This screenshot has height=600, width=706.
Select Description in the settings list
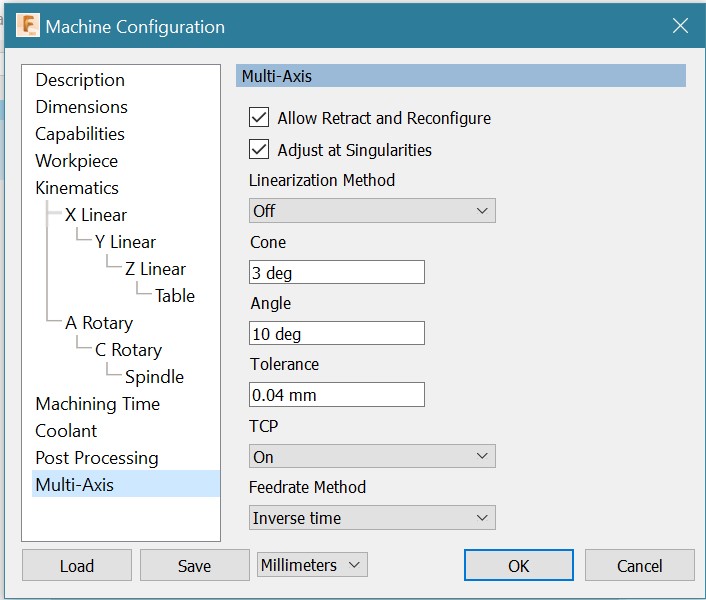coord(80,80)
